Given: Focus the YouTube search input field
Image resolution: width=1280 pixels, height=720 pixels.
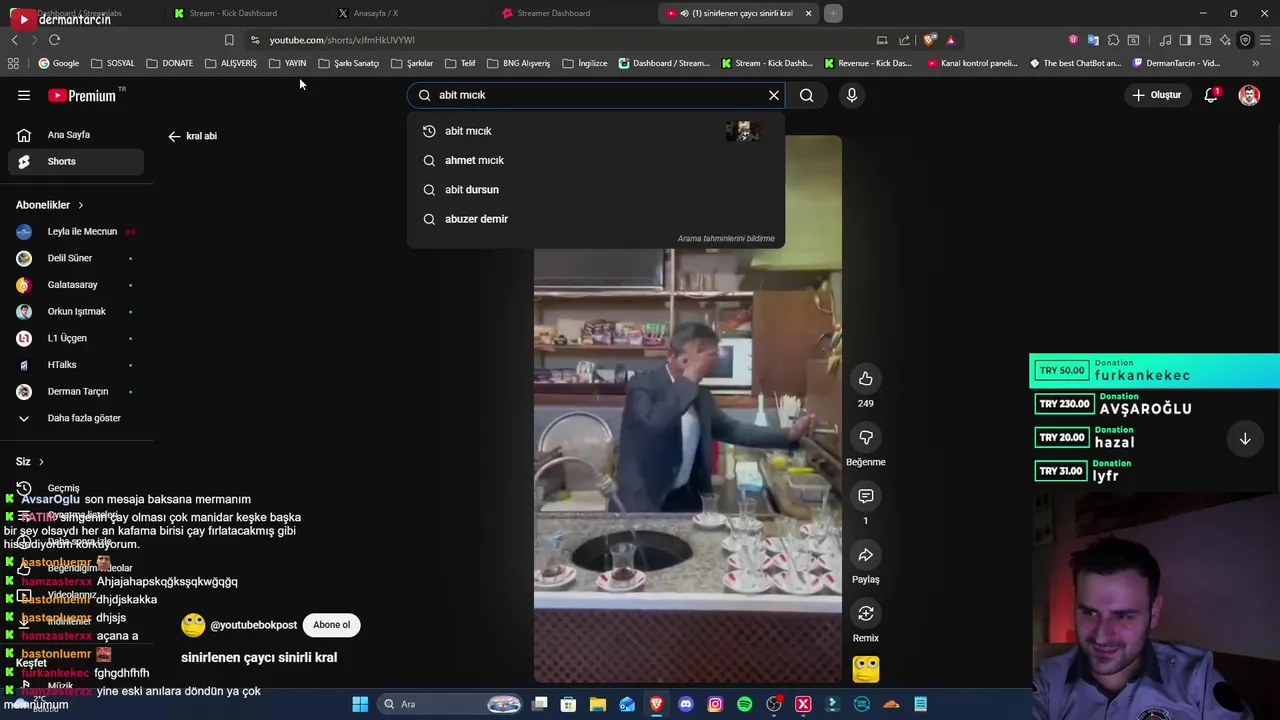Looking at the screenshot, I should (595, 95).
